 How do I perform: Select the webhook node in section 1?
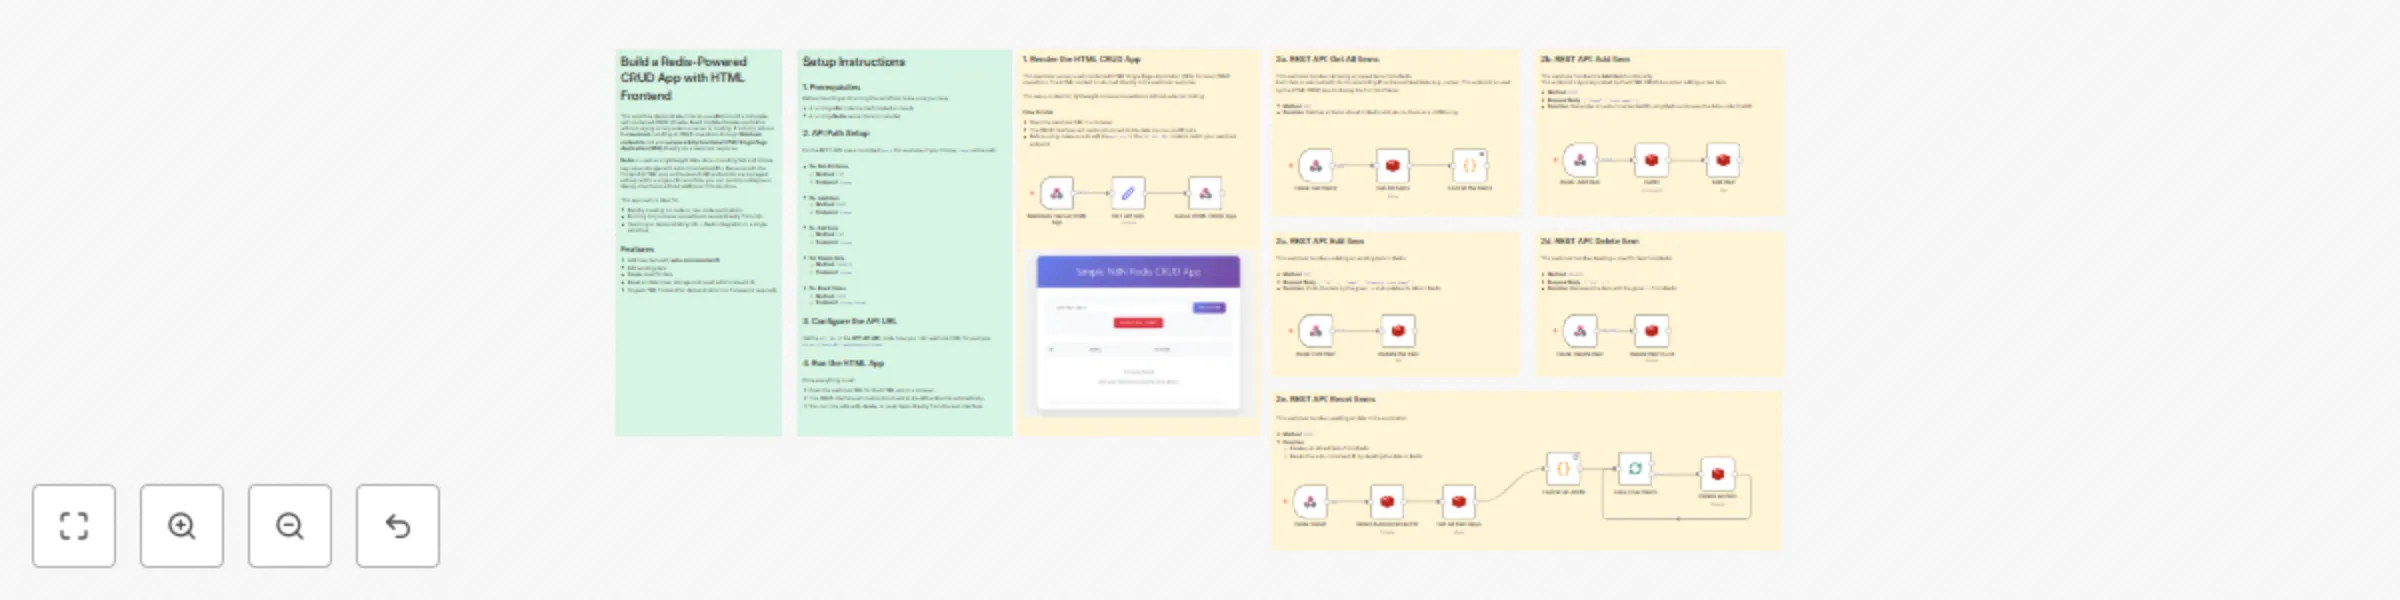pyautogui.click(x=1057, y=193)
